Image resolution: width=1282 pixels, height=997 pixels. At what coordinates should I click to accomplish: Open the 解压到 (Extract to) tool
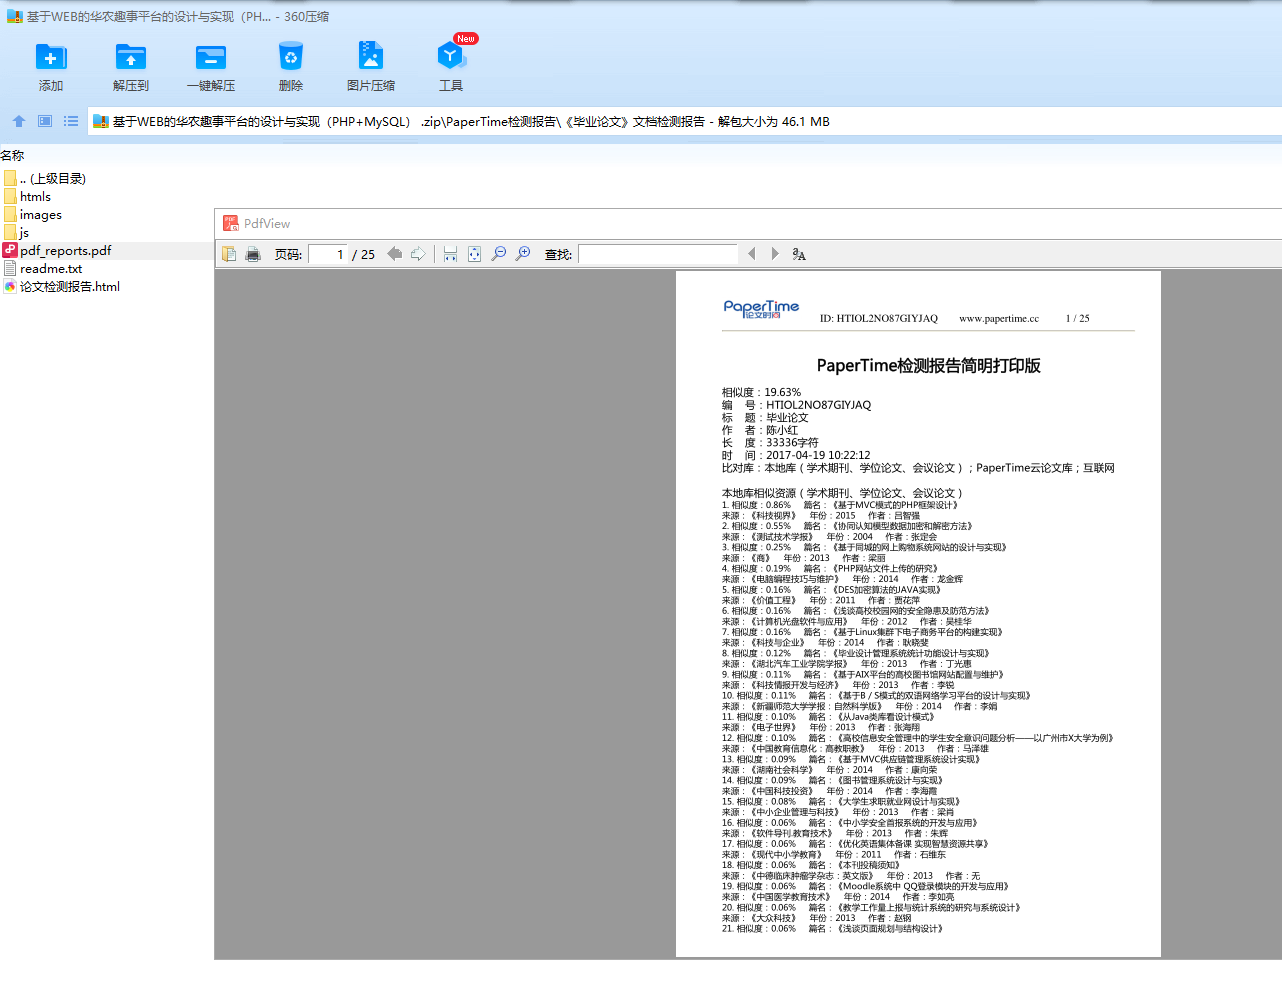point(131,57)
